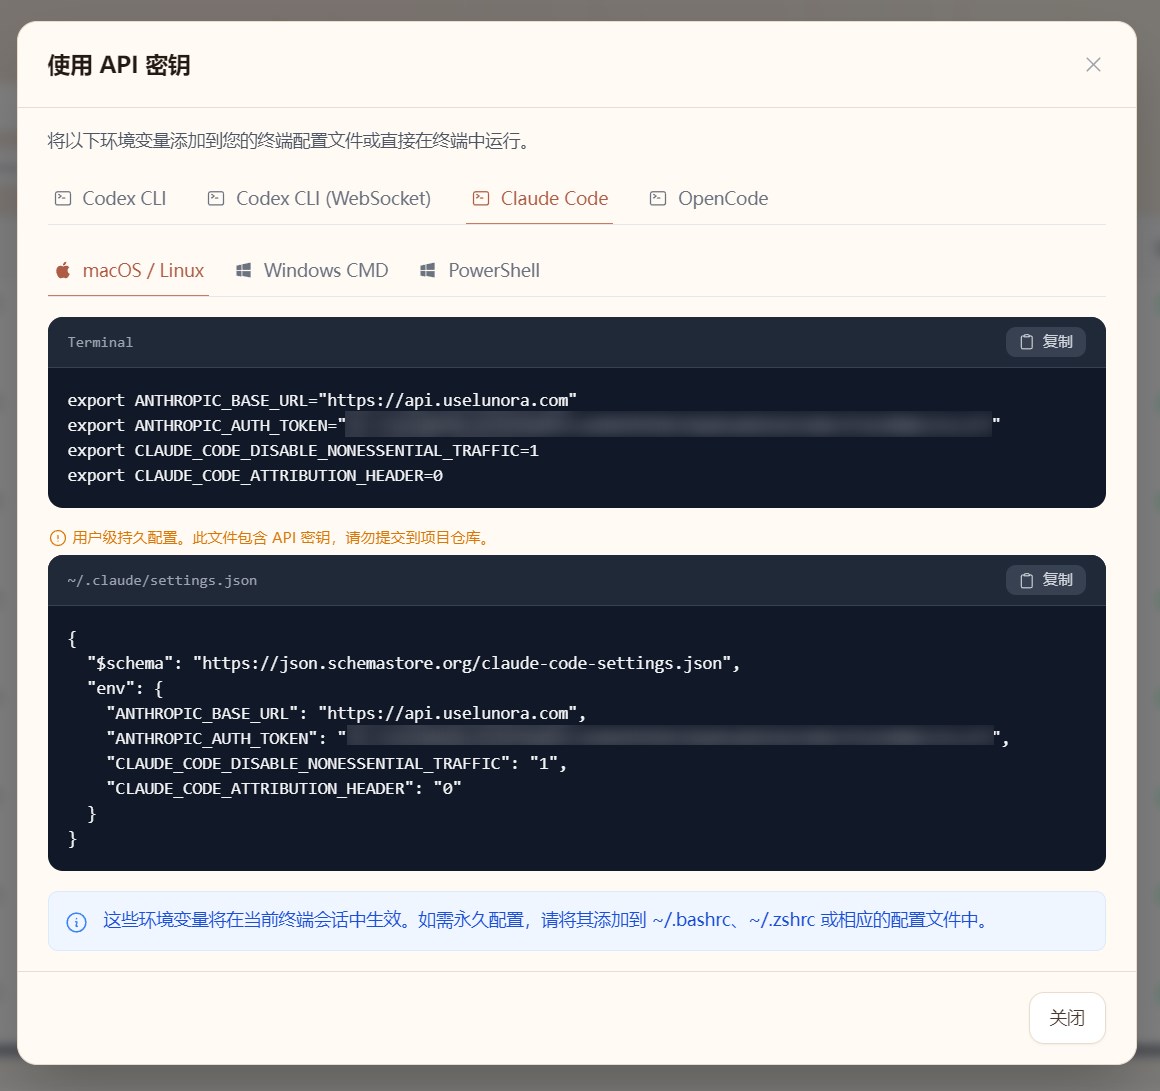The width and height of the screenshot is (1160, 1091).
Task: Click the blurred ANTHROPIC_AUTH_TOKEN value in Terminal
Action: pos(669,424)
